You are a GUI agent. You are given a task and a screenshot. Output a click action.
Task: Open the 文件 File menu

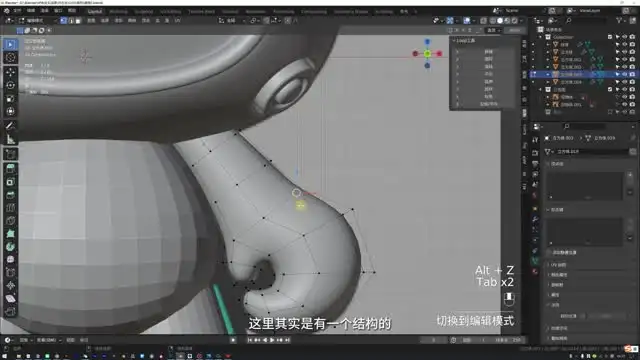(x=18, y=11)
